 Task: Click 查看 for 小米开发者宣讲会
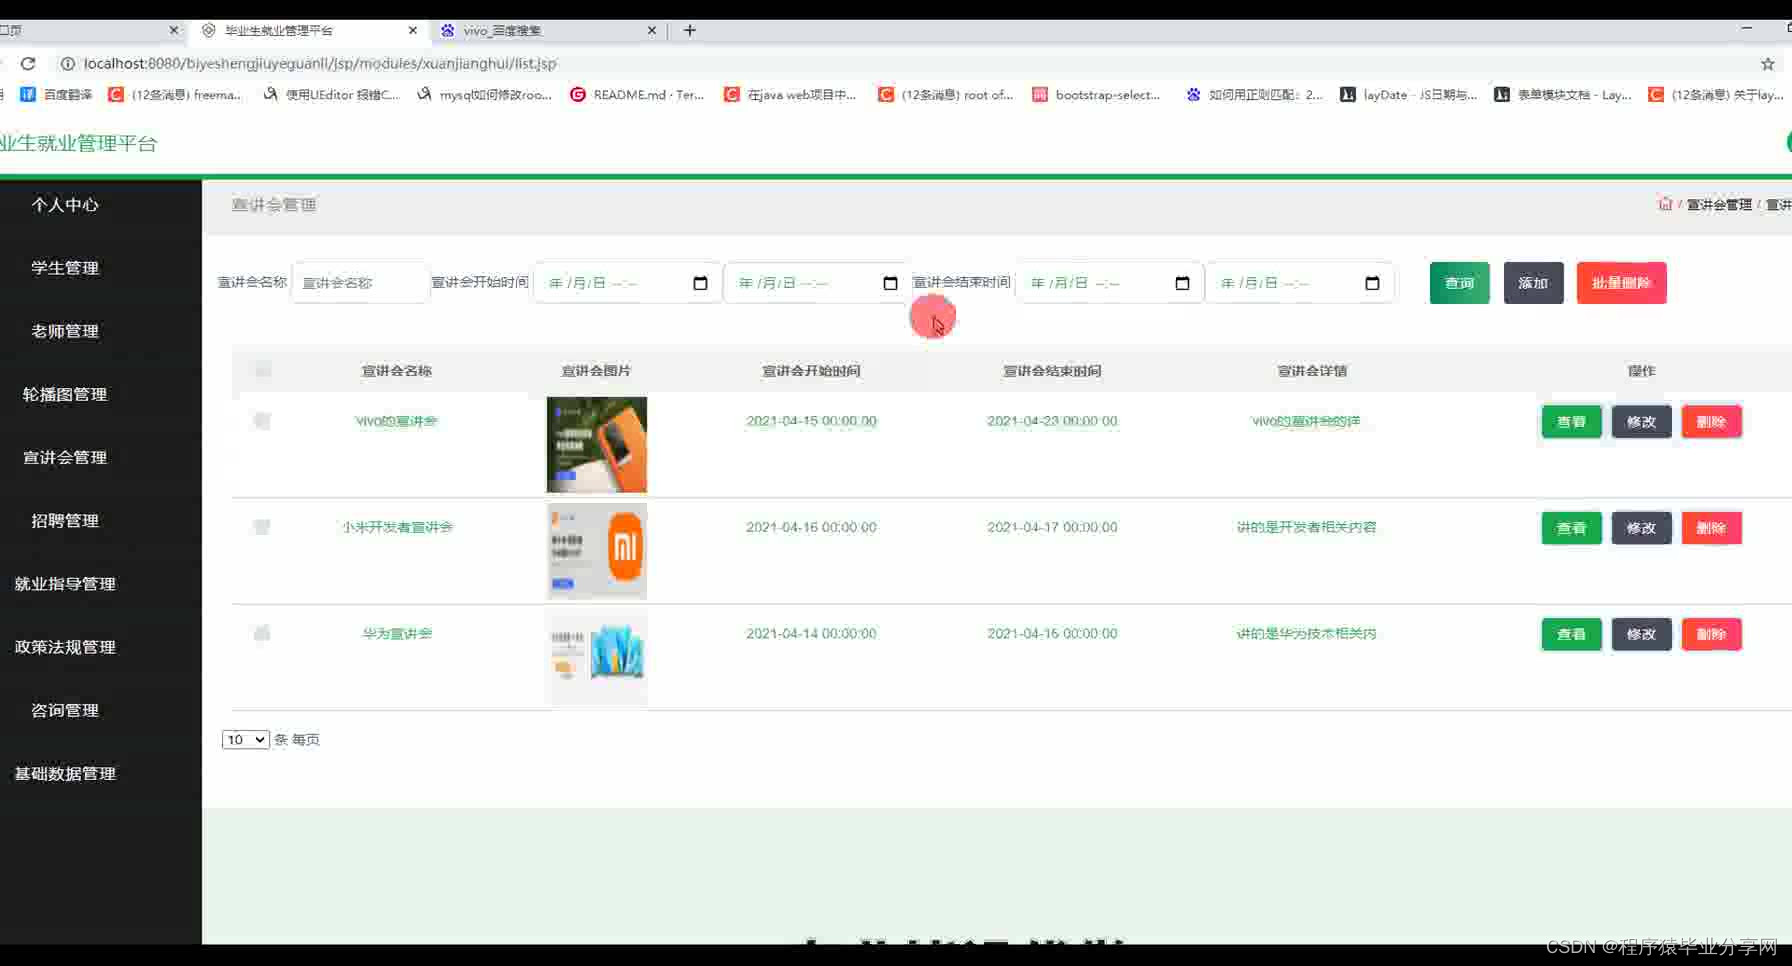1571,528
